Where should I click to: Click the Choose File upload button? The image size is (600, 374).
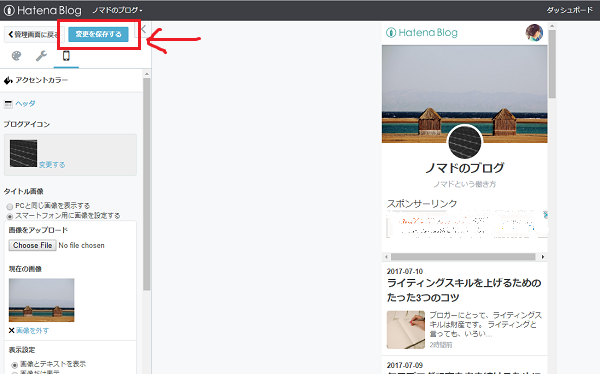(x=33, y=245)
